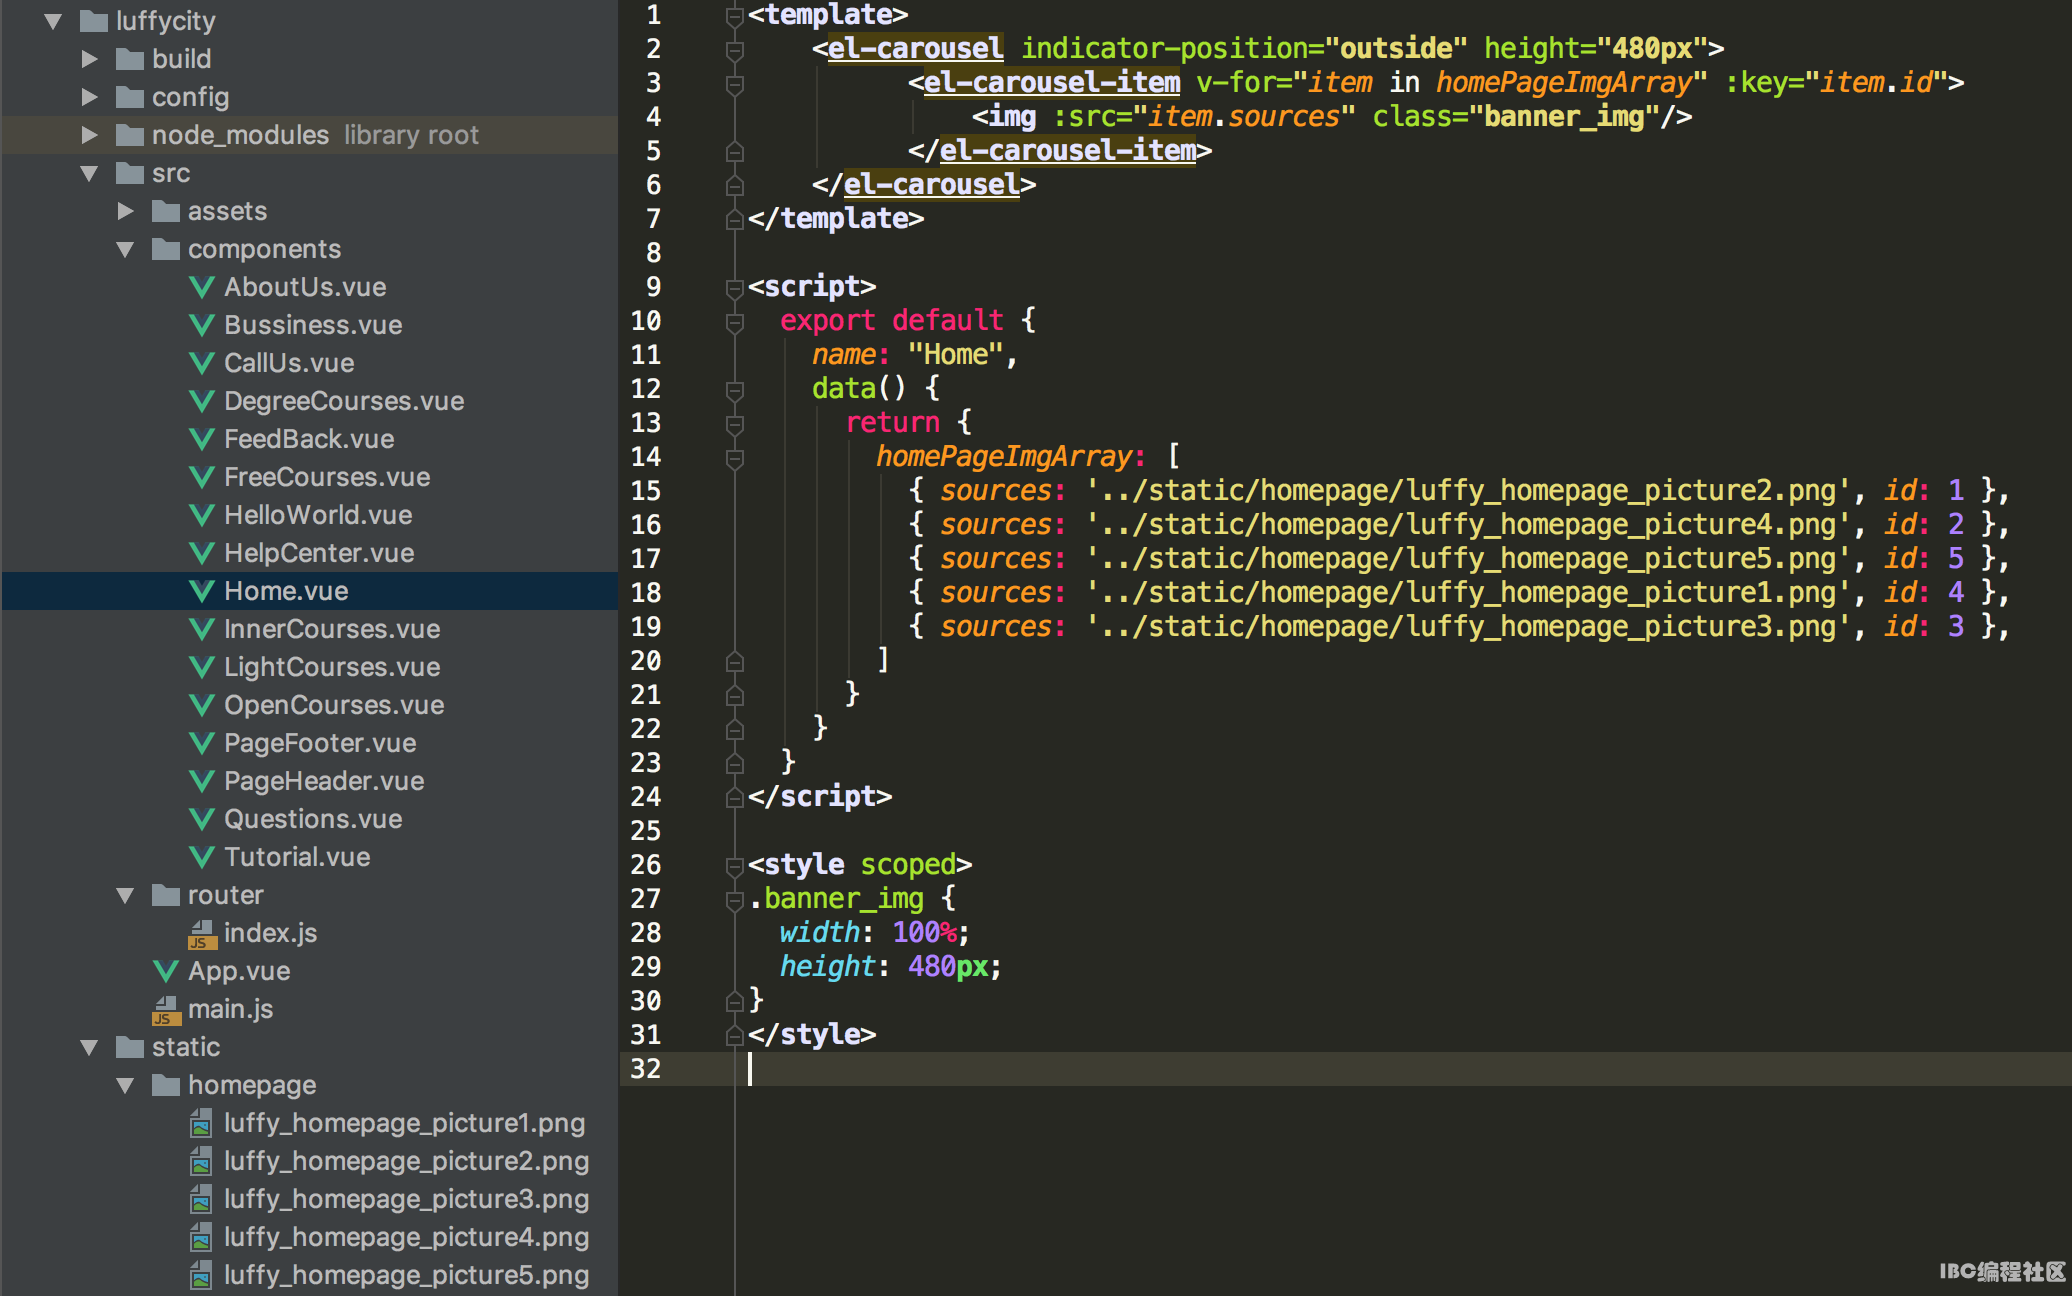Screen dimensions: 2072x1296
Task: Click the el-carousel tag on line 2
Action: pyautogui.click(x=915, y=48)
